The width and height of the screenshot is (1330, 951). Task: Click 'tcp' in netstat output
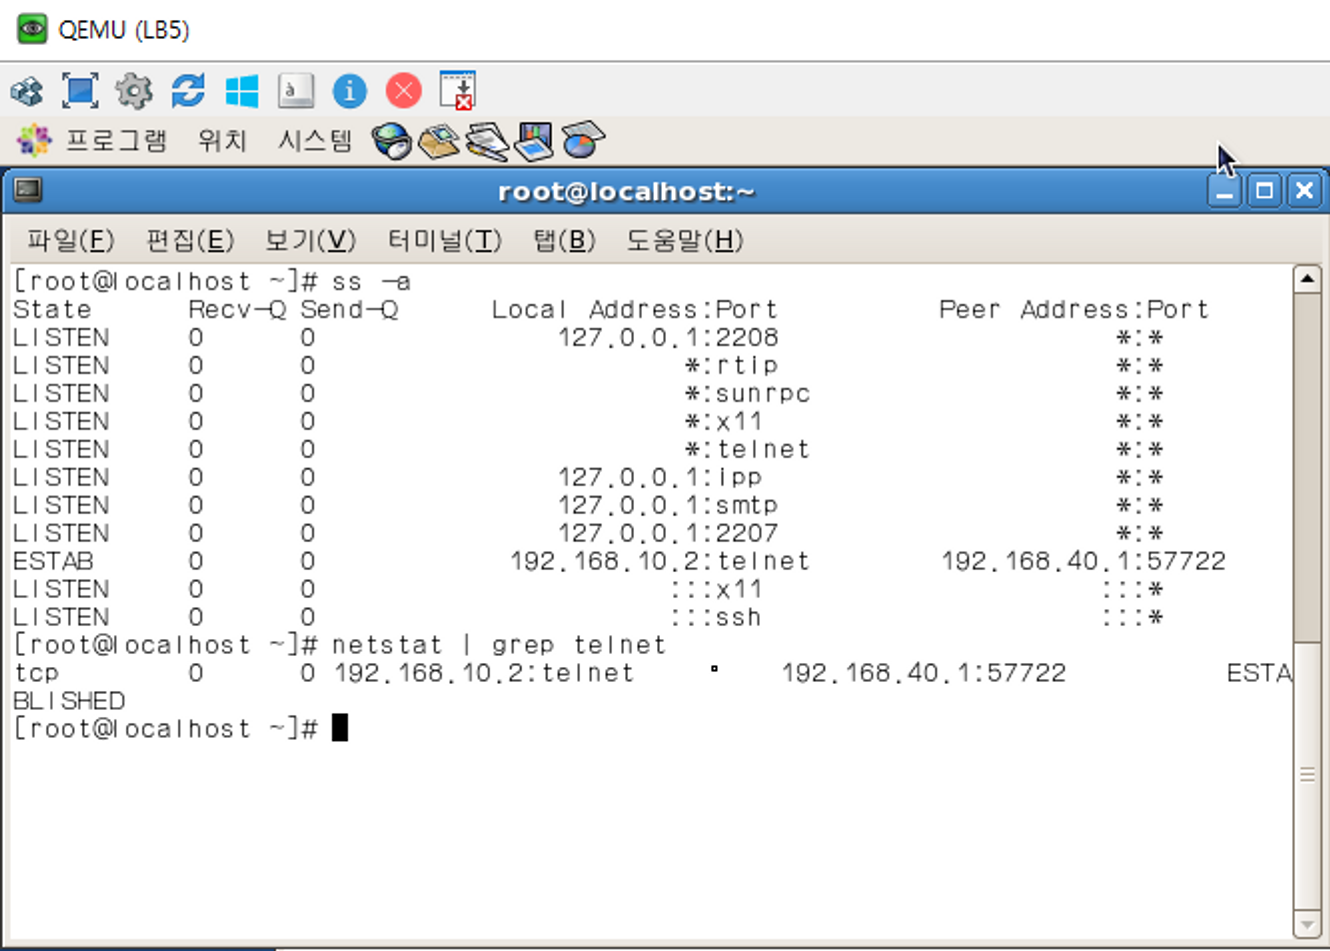[x=37, y=673]
